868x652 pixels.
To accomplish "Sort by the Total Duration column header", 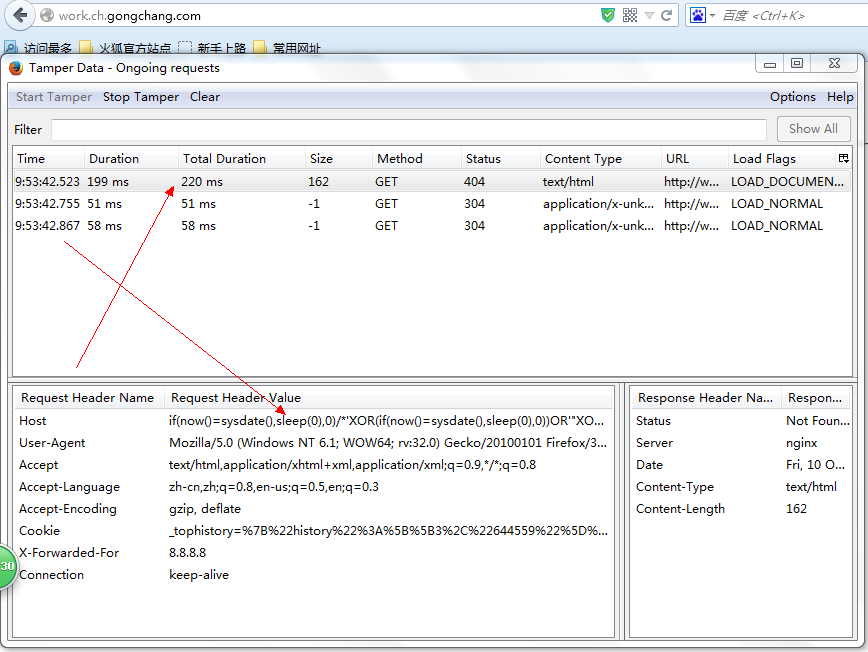I will coord(242,159).
